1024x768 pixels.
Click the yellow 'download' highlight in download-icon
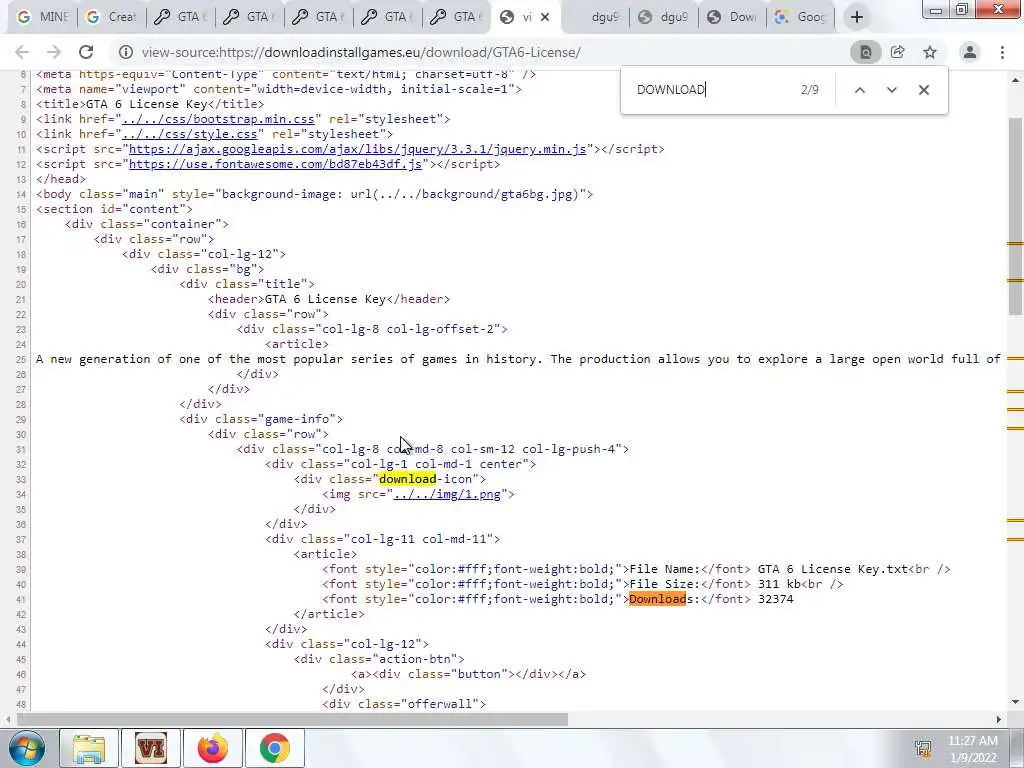tap(408, 479)
